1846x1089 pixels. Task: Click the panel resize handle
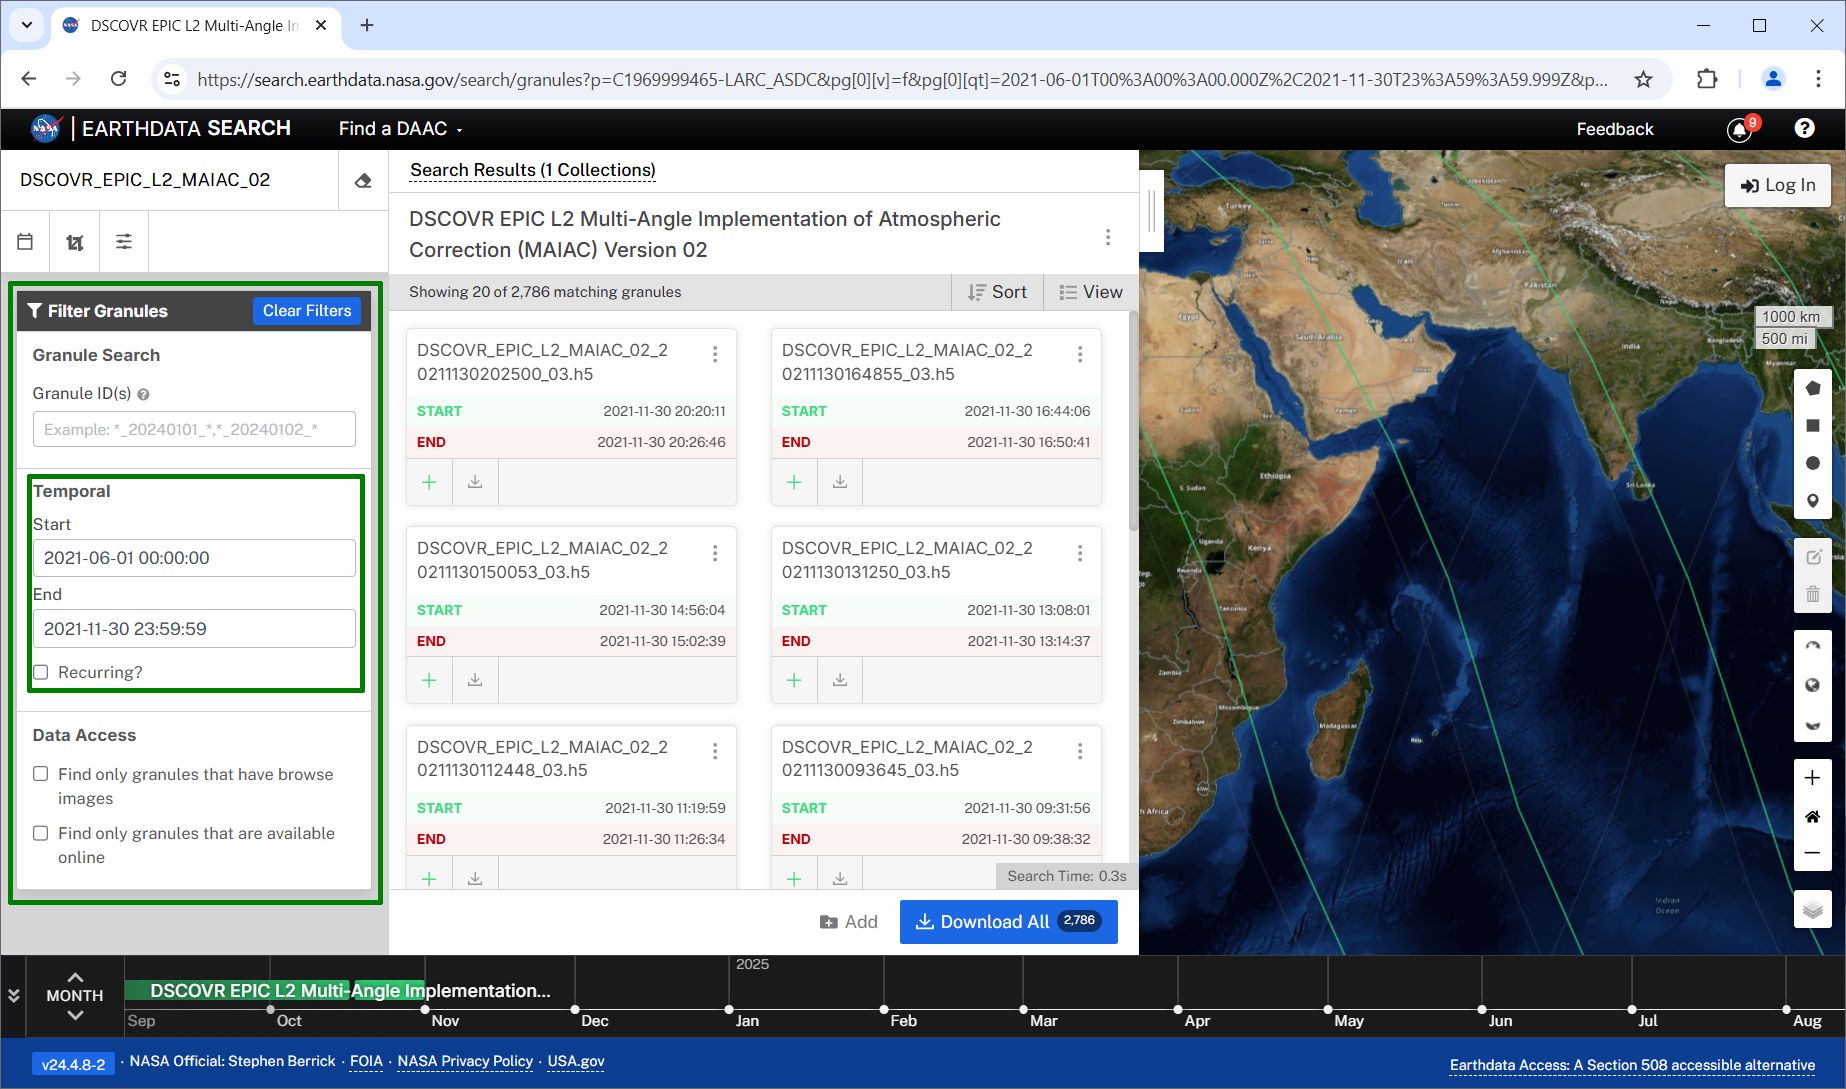[x=1151, y=210]
